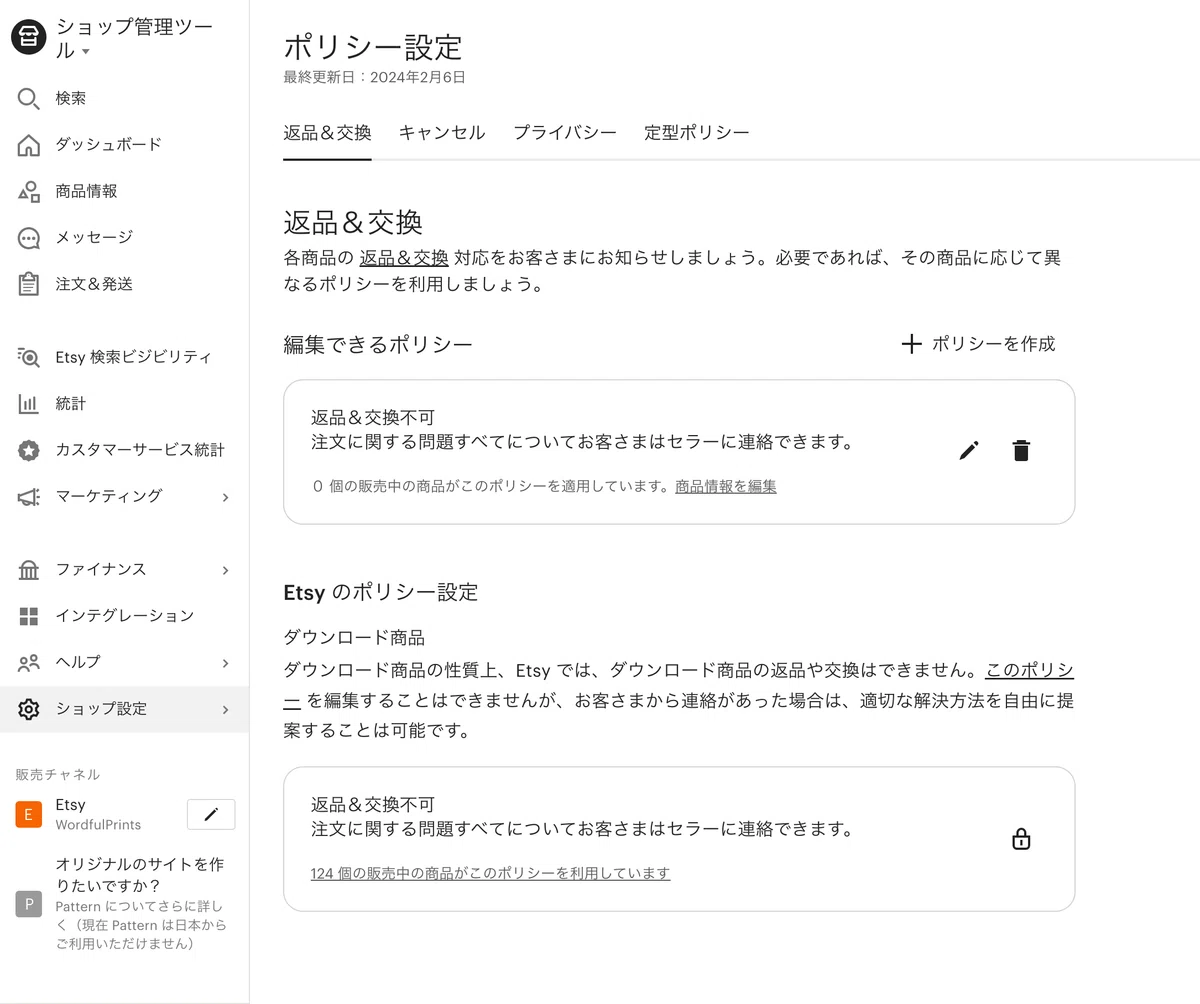Expand the ファイナンス chevron

(x=225, y=570)
